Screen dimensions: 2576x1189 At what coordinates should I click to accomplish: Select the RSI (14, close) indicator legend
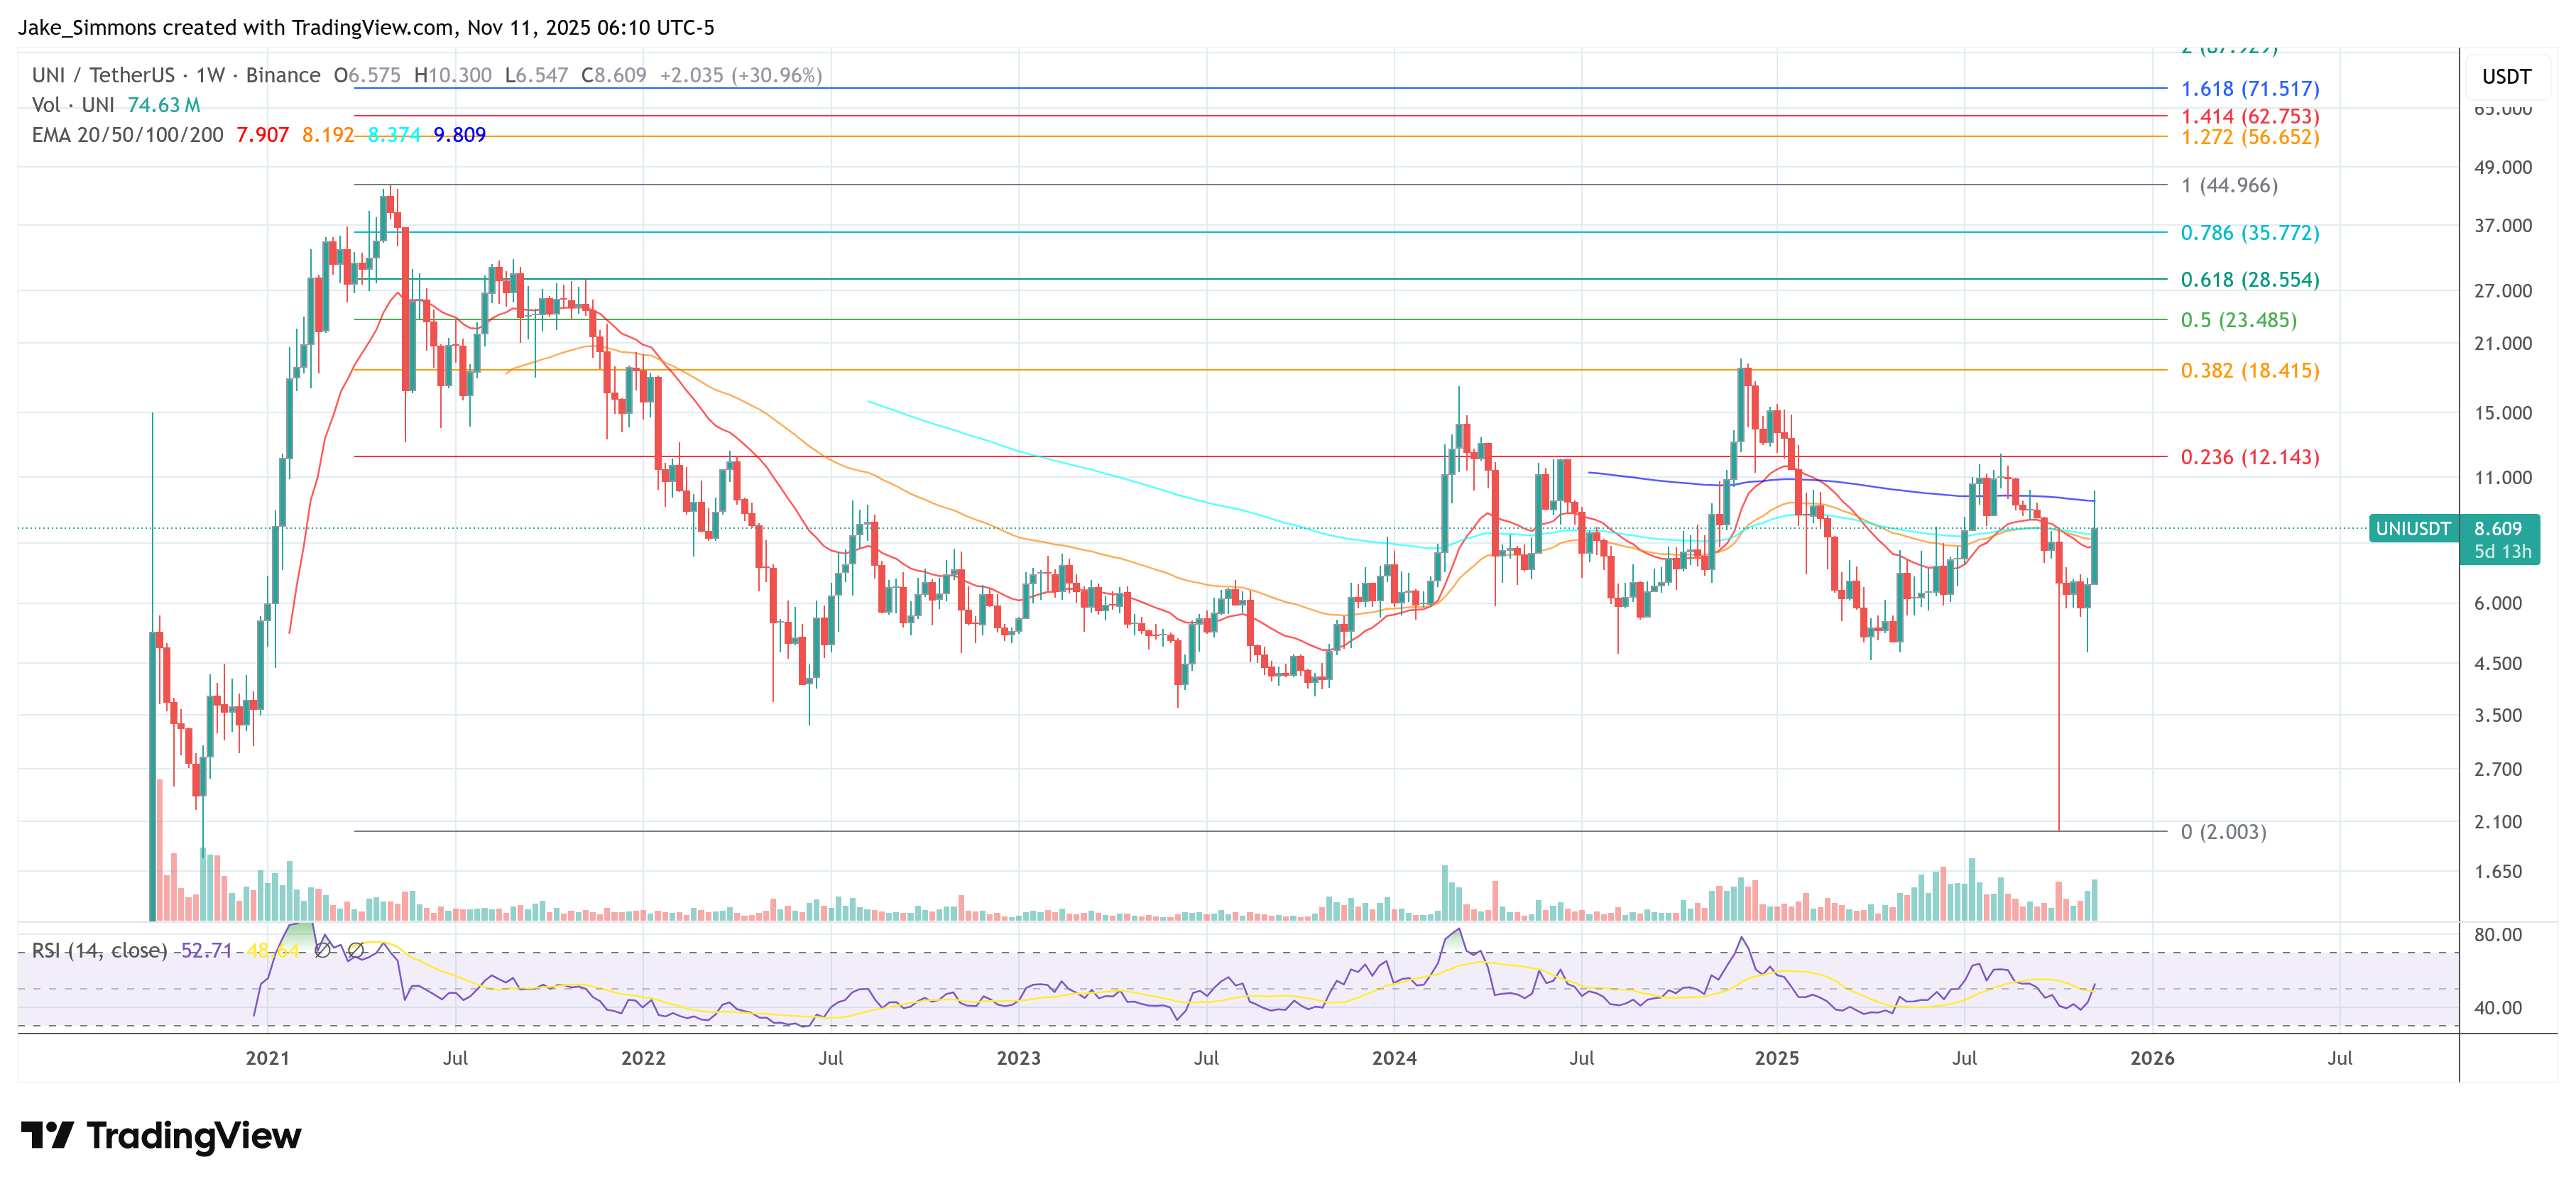[x=99, y=950]
